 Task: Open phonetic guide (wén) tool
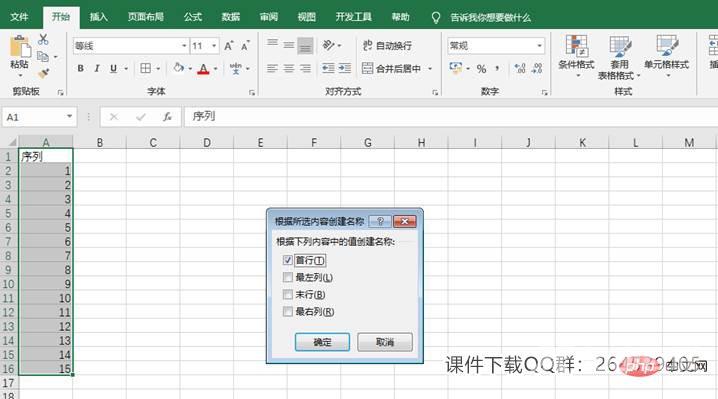tap(236, 69)
